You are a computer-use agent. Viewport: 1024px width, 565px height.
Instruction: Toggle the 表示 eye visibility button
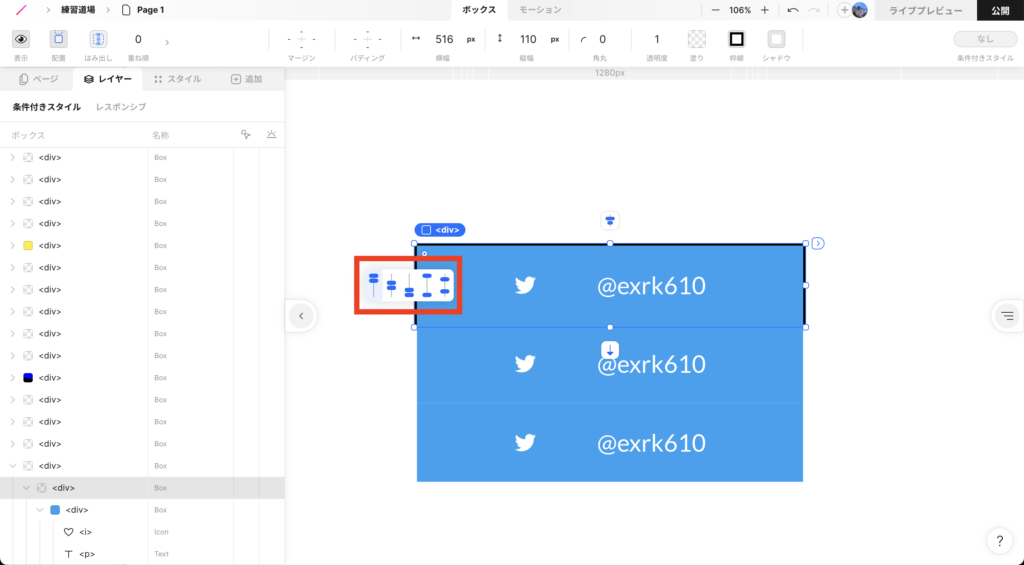[x=21, y=39]
